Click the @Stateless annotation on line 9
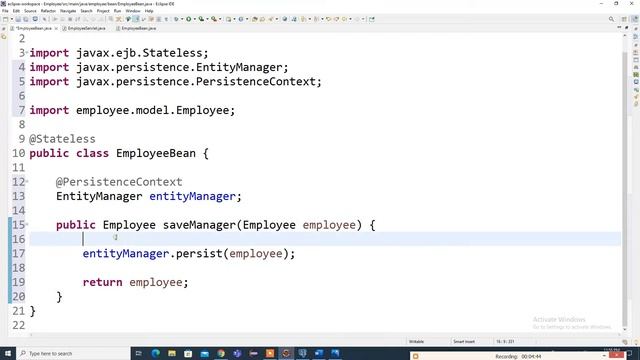Image resolution: width=640 pixels, height=360 pixels. 62,139
